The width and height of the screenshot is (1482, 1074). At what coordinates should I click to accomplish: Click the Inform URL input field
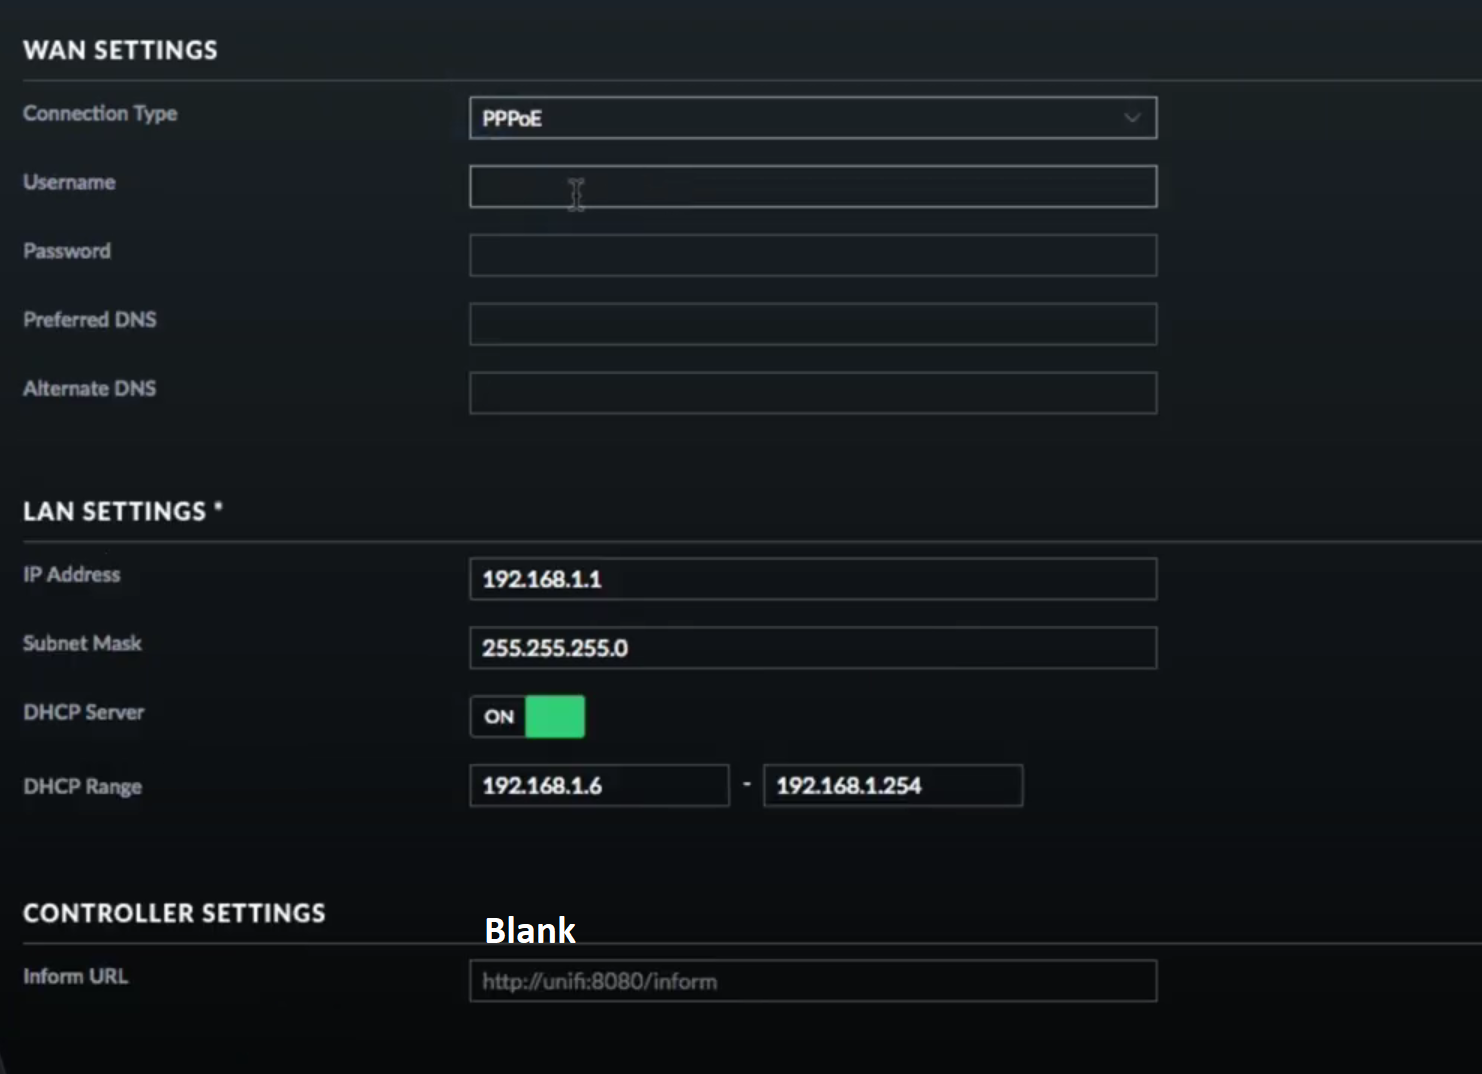812,982
